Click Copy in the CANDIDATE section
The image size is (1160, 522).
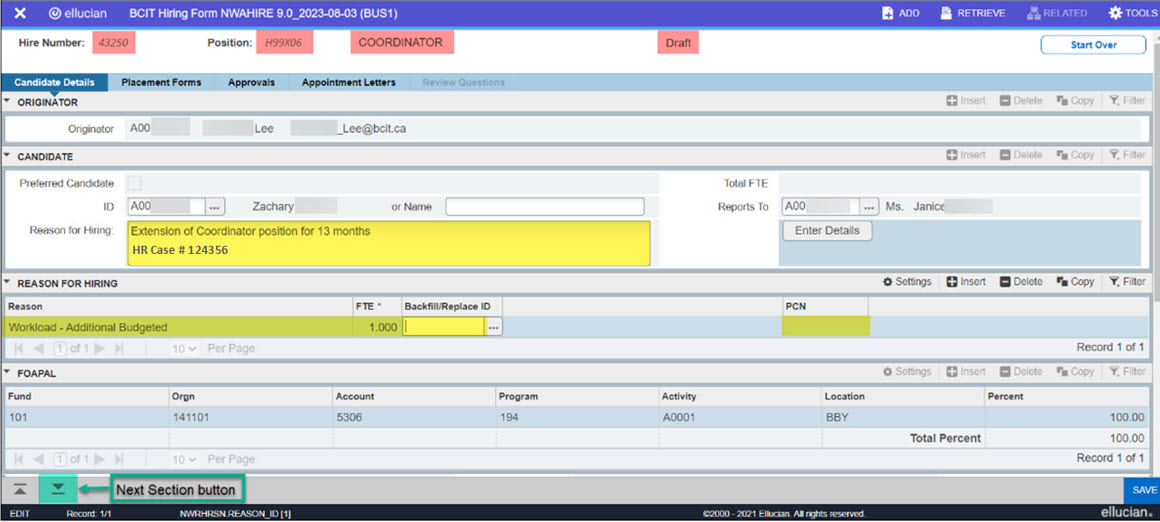(1075, 155)
